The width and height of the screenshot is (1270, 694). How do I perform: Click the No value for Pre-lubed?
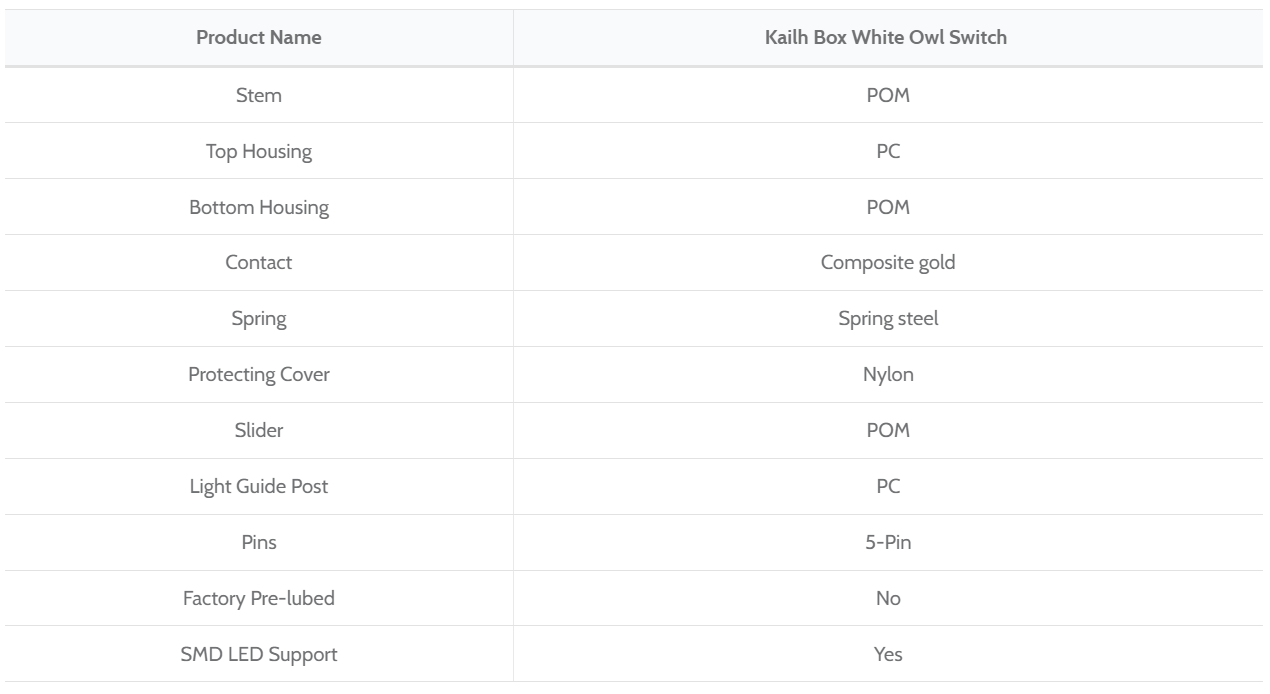(887, 599)
